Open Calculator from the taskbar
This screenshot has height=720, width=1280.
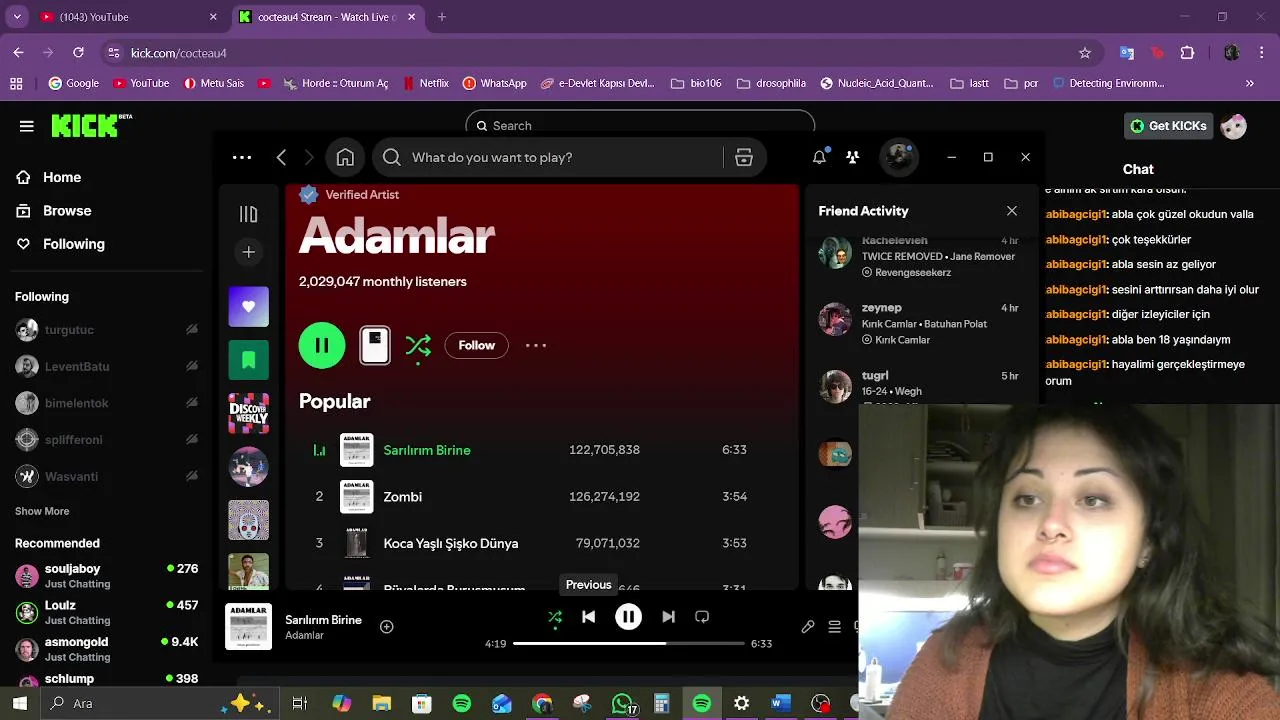tap(662, 703)
